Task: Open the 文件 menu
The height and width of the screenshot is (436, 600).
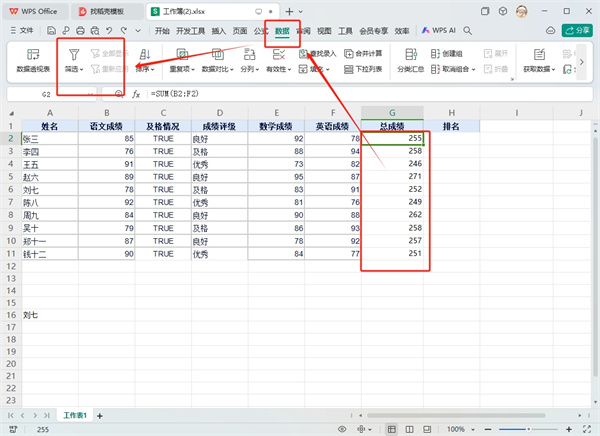Action: pos(22,31)
